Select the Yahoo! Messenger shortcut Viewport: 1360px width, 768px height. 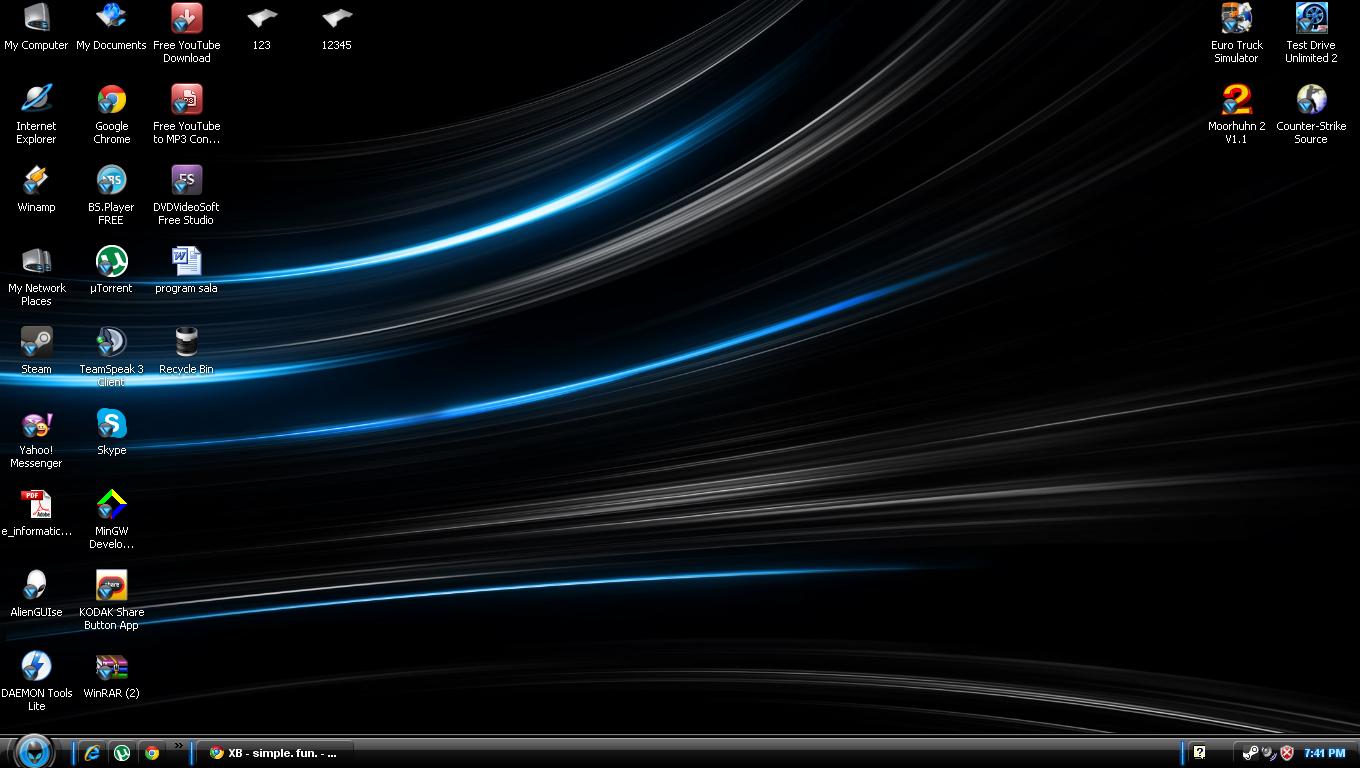[x=36, y=438]
